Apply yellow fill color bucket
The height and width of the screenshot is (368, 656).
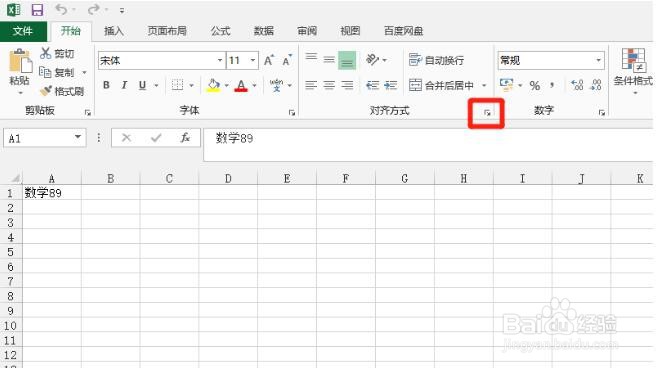(213, 85)
